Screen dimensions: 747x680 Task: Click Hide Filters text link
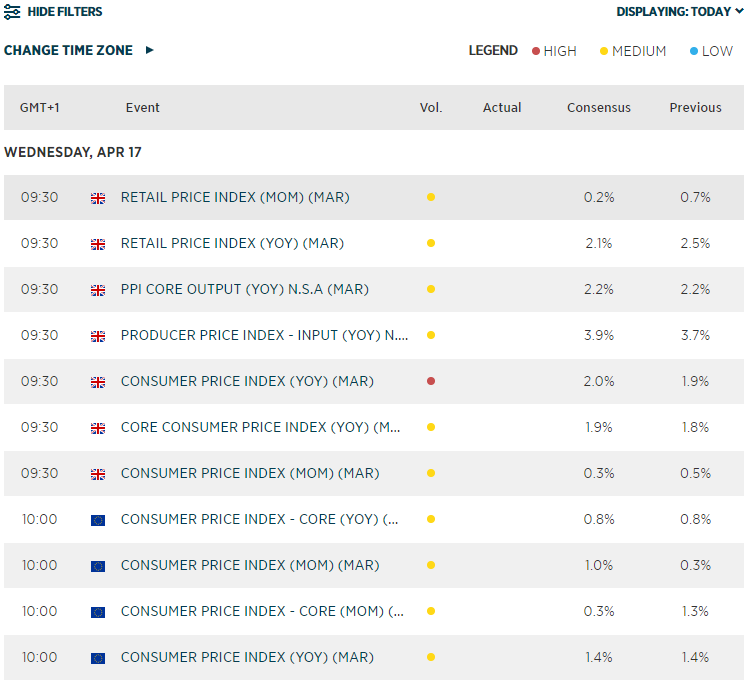point(65,12)
